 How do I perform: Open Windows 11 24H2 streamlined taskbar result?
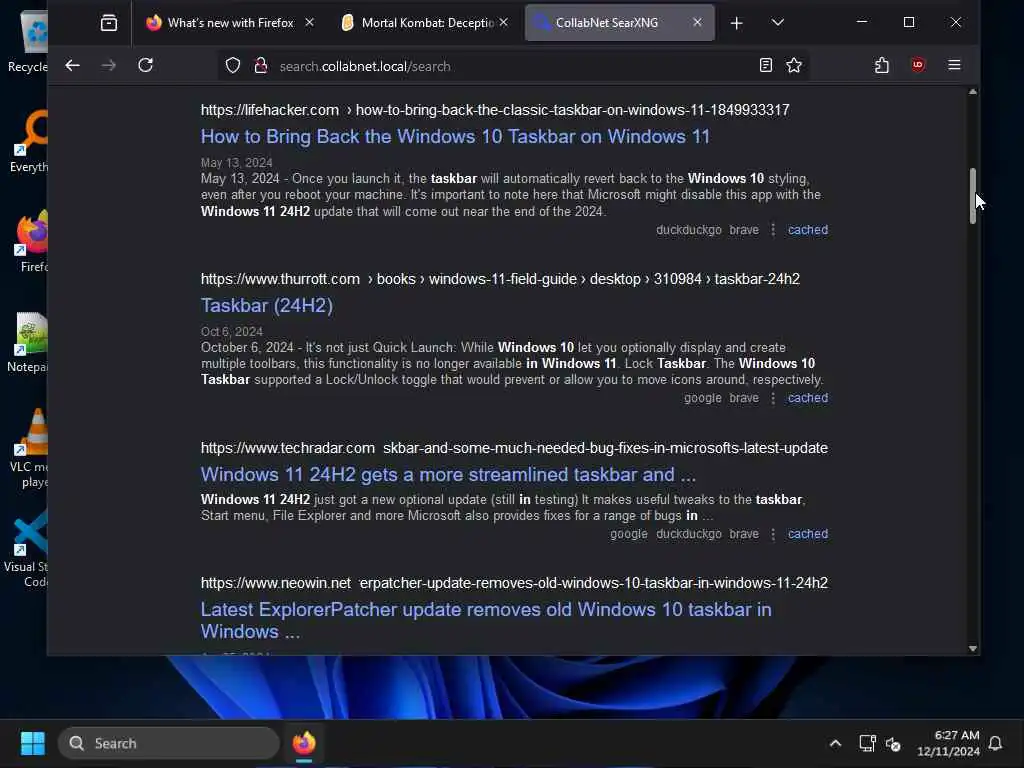coord(448,475)
